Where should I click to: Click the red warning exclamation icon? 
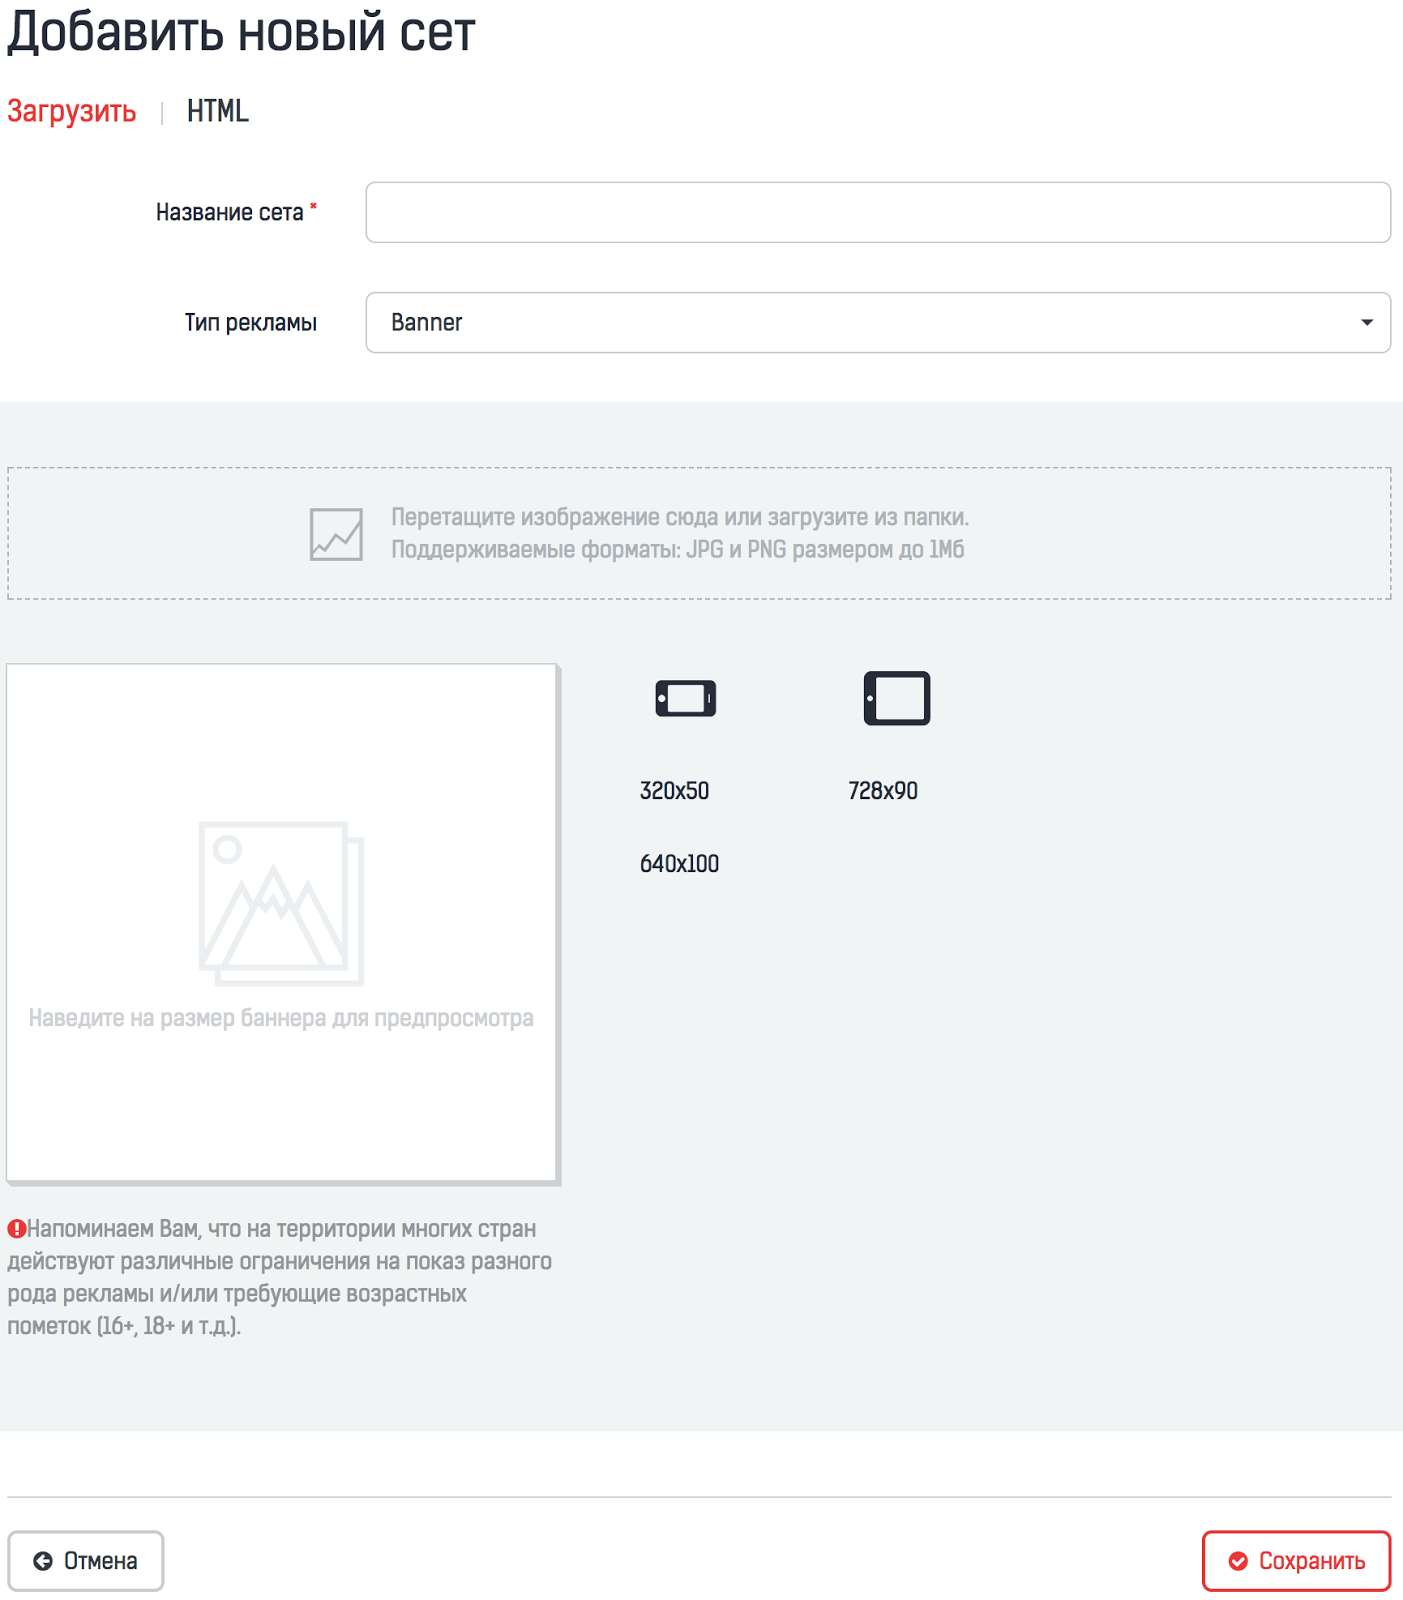click(17, 1229)
